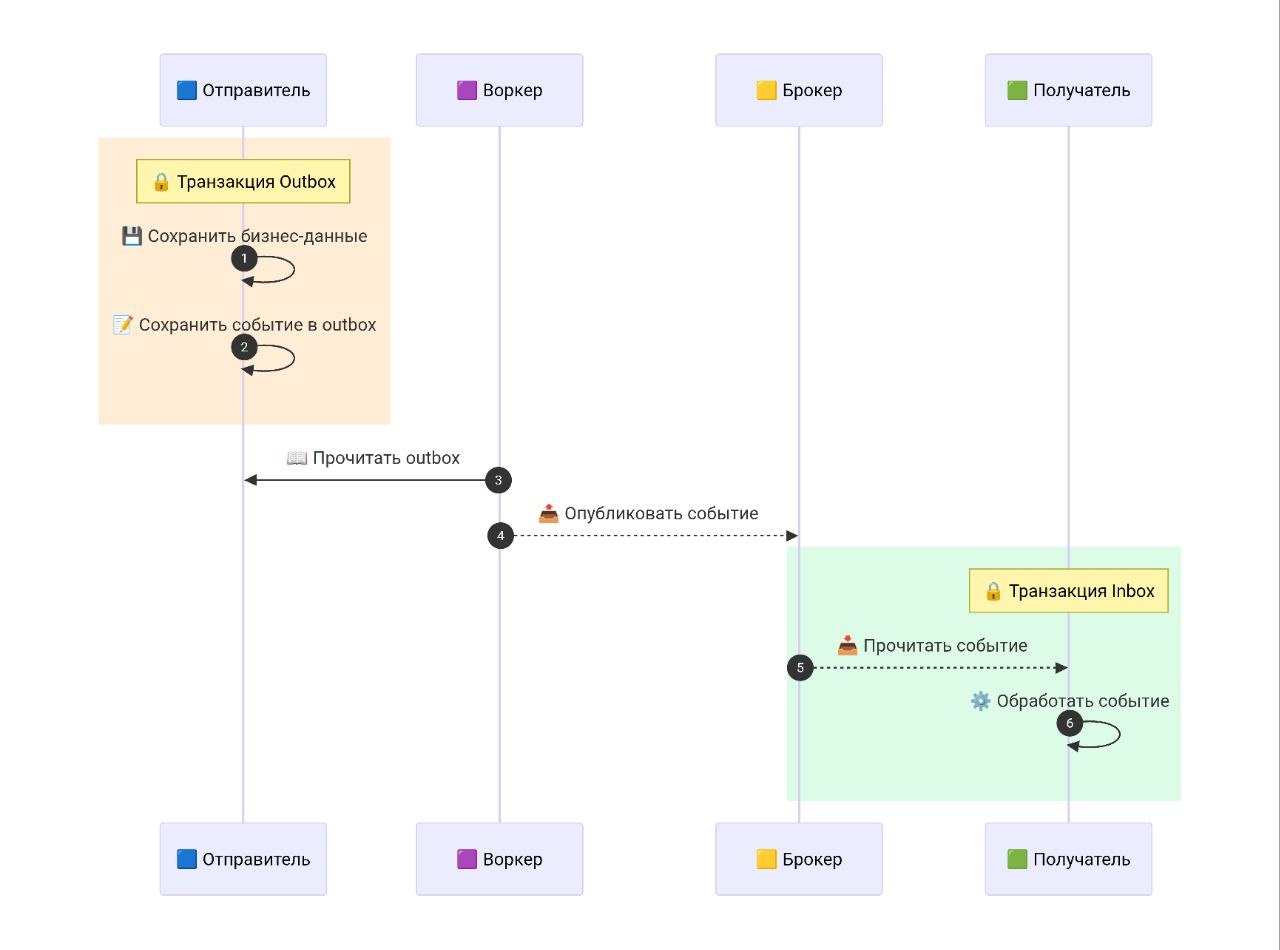This screenshot has height=950, width=1280.
Task: Click the memo icon beside Сохранить событие в outbox
Action: pyautogui.click(x=123, y=325)
